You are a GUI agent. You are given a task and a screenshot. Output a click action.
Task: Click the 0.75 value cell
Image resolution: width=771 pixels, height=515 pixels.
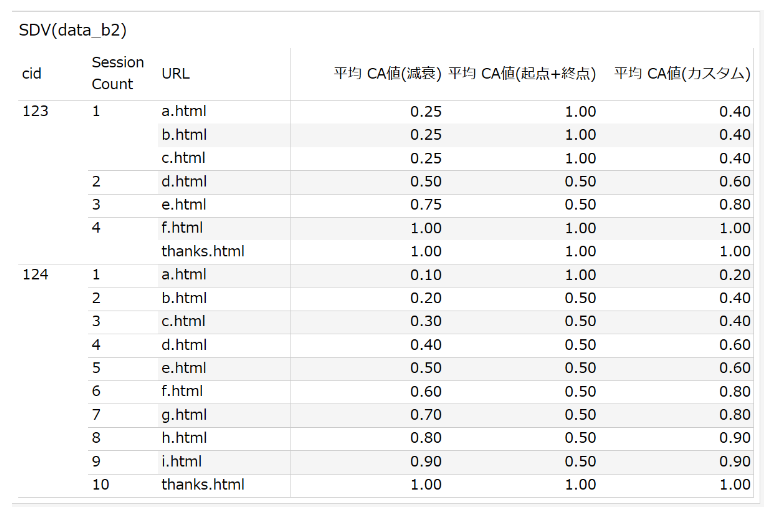pos(426,204)
